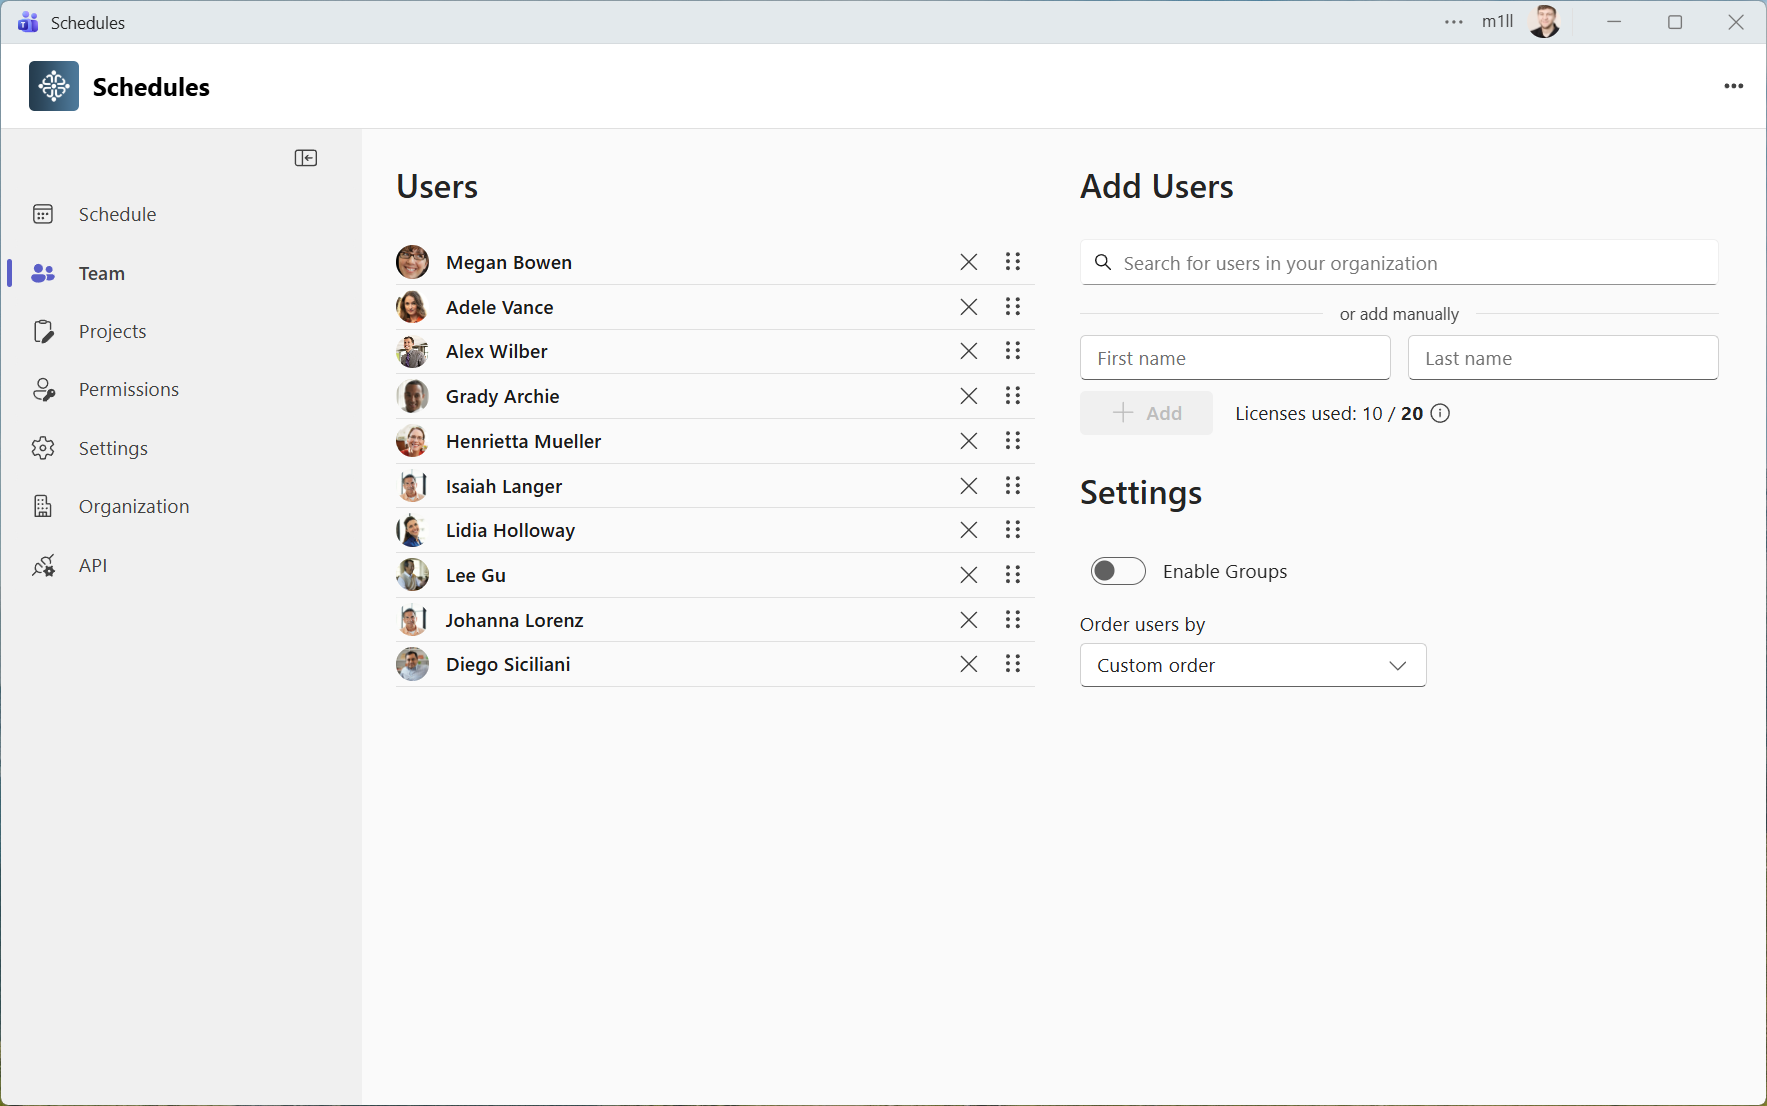This screenshot has height=1106, width=1767.
Task: Collapse the left sidebar panel
Action: (307, 157)
